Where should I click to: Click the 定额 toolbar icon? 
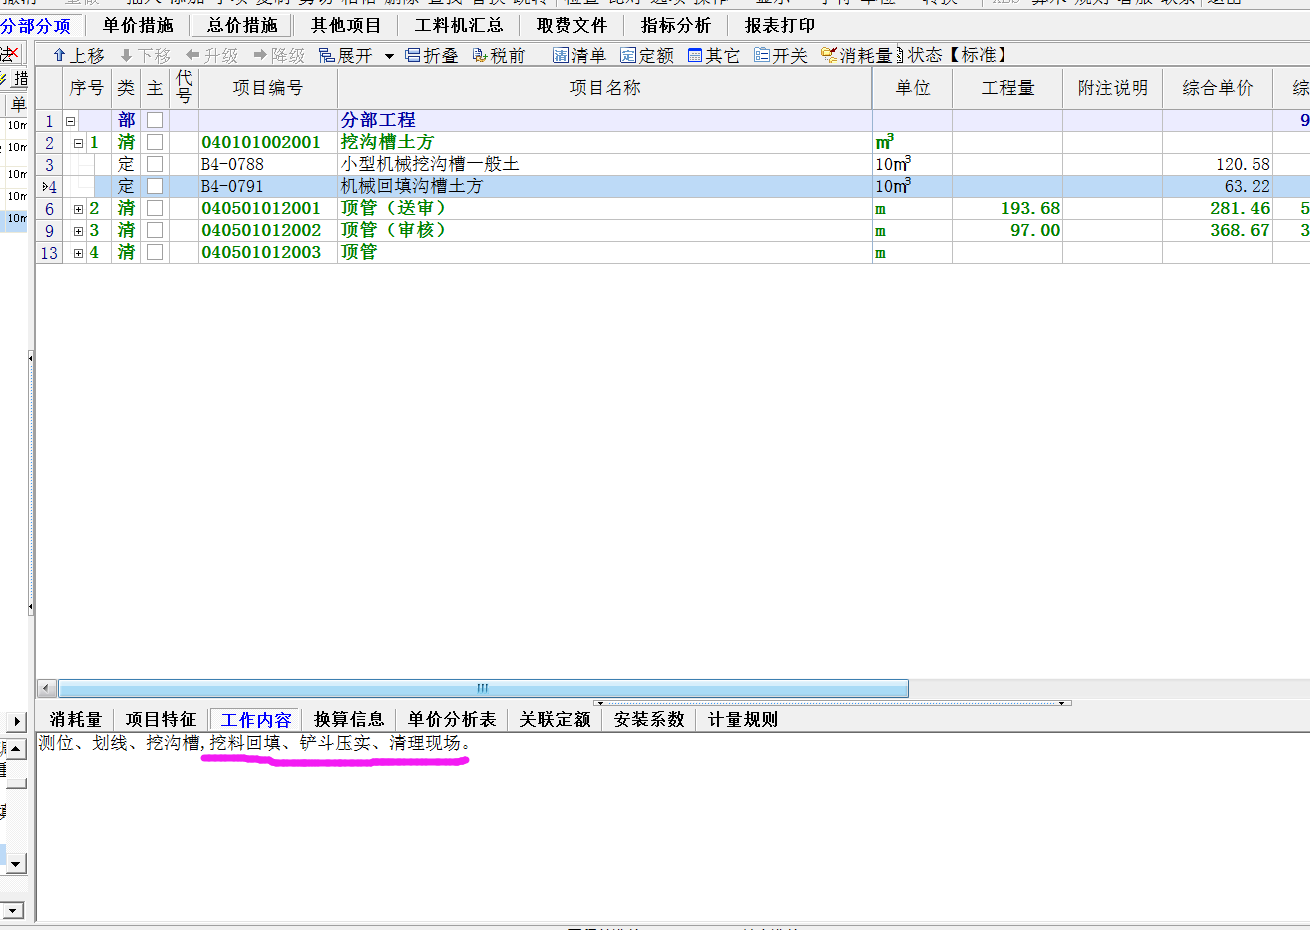click(x=628, y=55)
